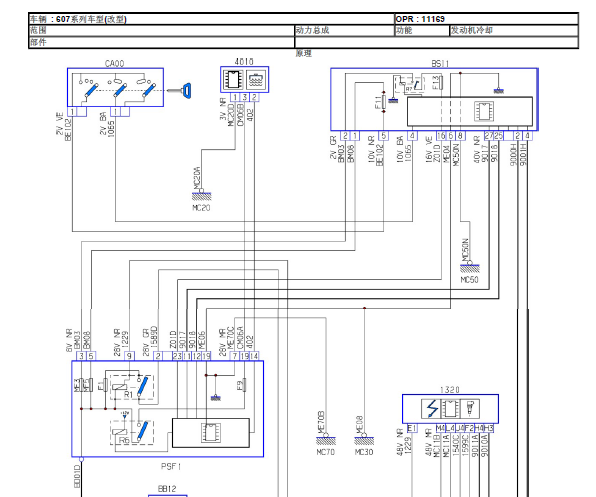This screenshot has height=497, width=596.
Task: Click the chip icon in component 1320
Action: tap(450, 409)
